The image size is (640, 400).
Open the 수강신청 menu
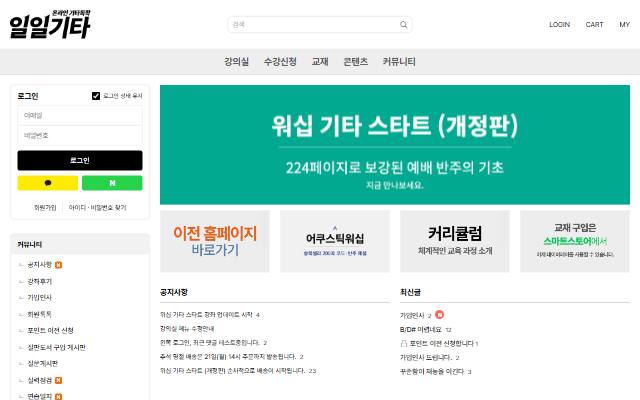coord(280,62)
